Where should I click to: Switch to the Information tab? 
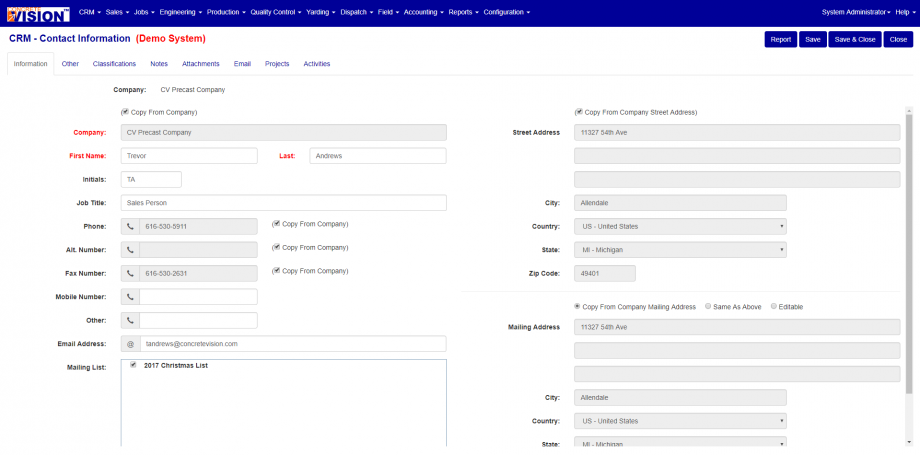(x=31, y=63)
